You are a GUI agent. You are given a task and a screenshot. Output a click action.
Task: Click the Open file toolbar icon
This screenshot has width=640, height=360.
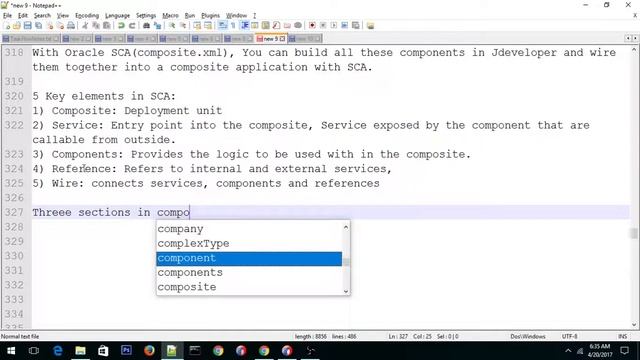(17, 26)
